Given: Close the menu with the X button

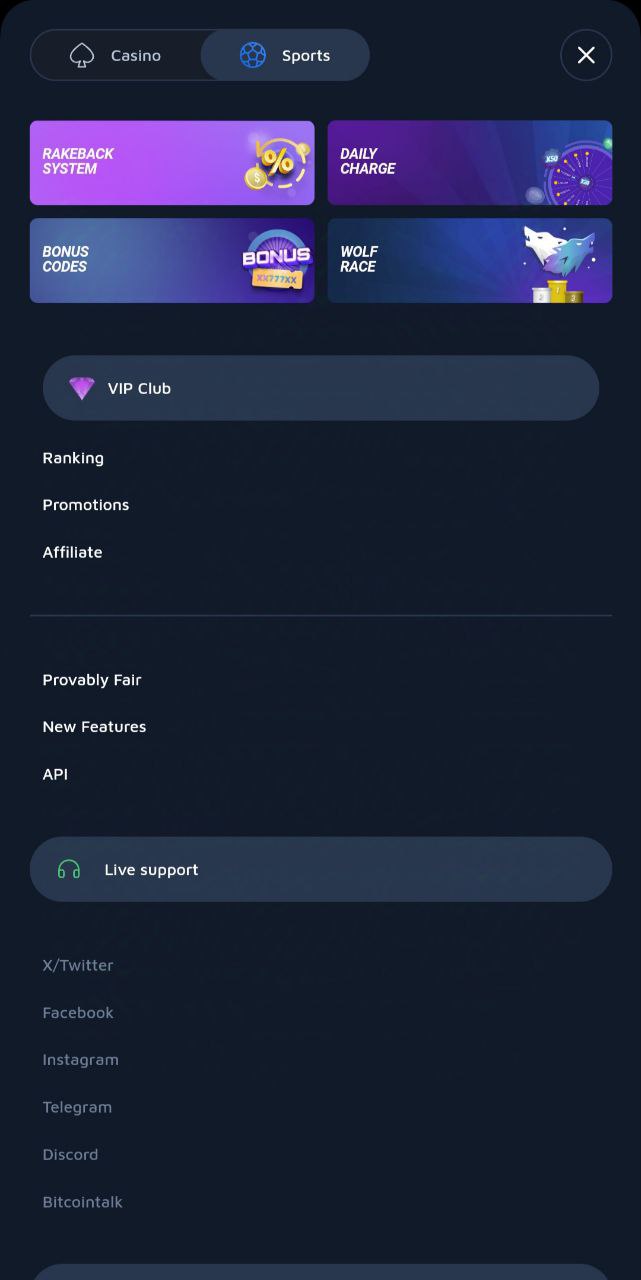Looking at the screenshot, I should coord(586,55).
